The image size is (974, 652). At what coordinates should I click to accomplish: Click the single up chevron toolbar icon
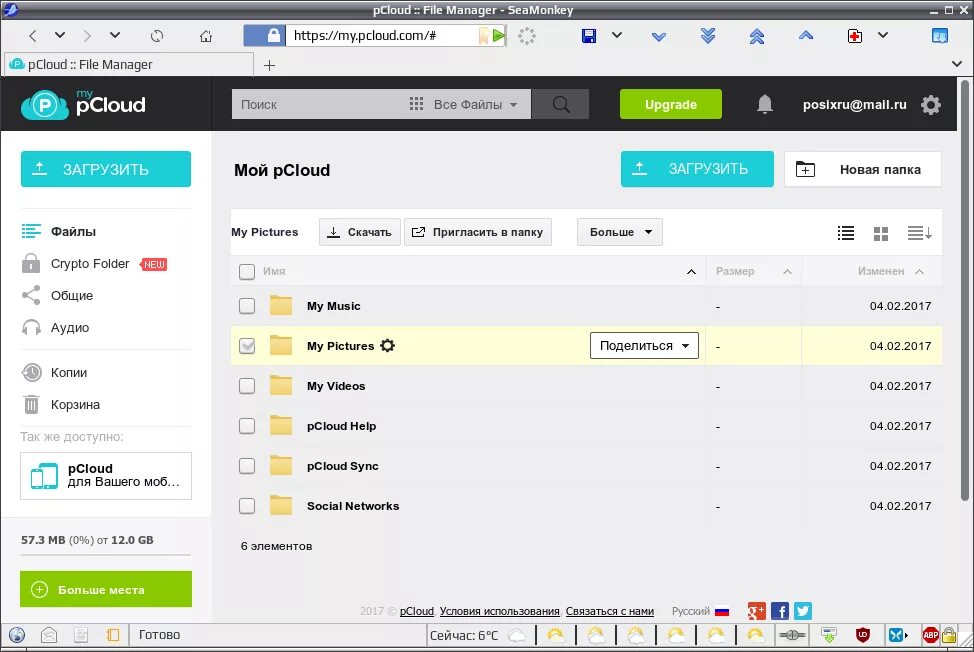pos(806,35)
